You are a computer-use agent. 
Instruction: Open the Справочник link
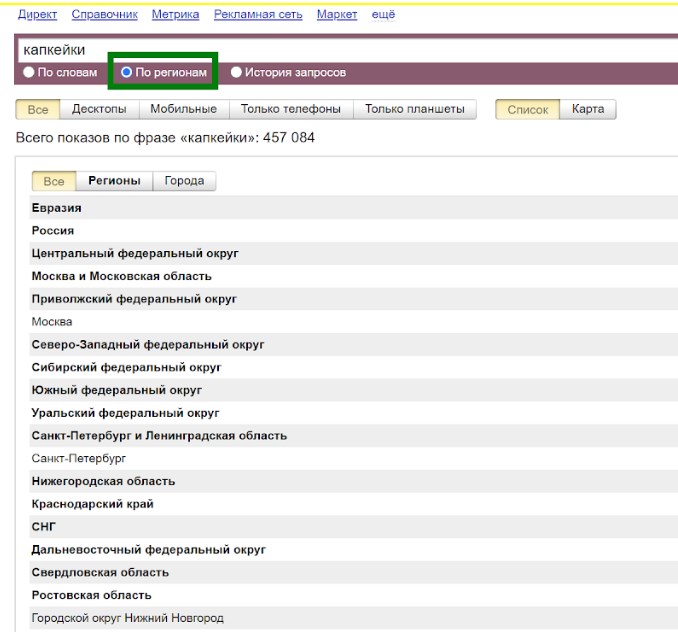pyautogui.click(x=105, y=14)
